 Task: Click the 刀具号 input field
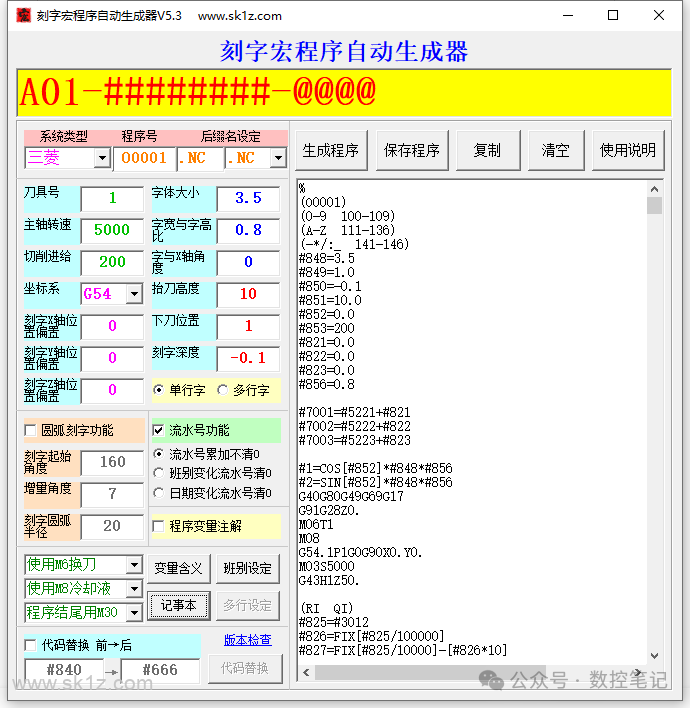point(112,198)
